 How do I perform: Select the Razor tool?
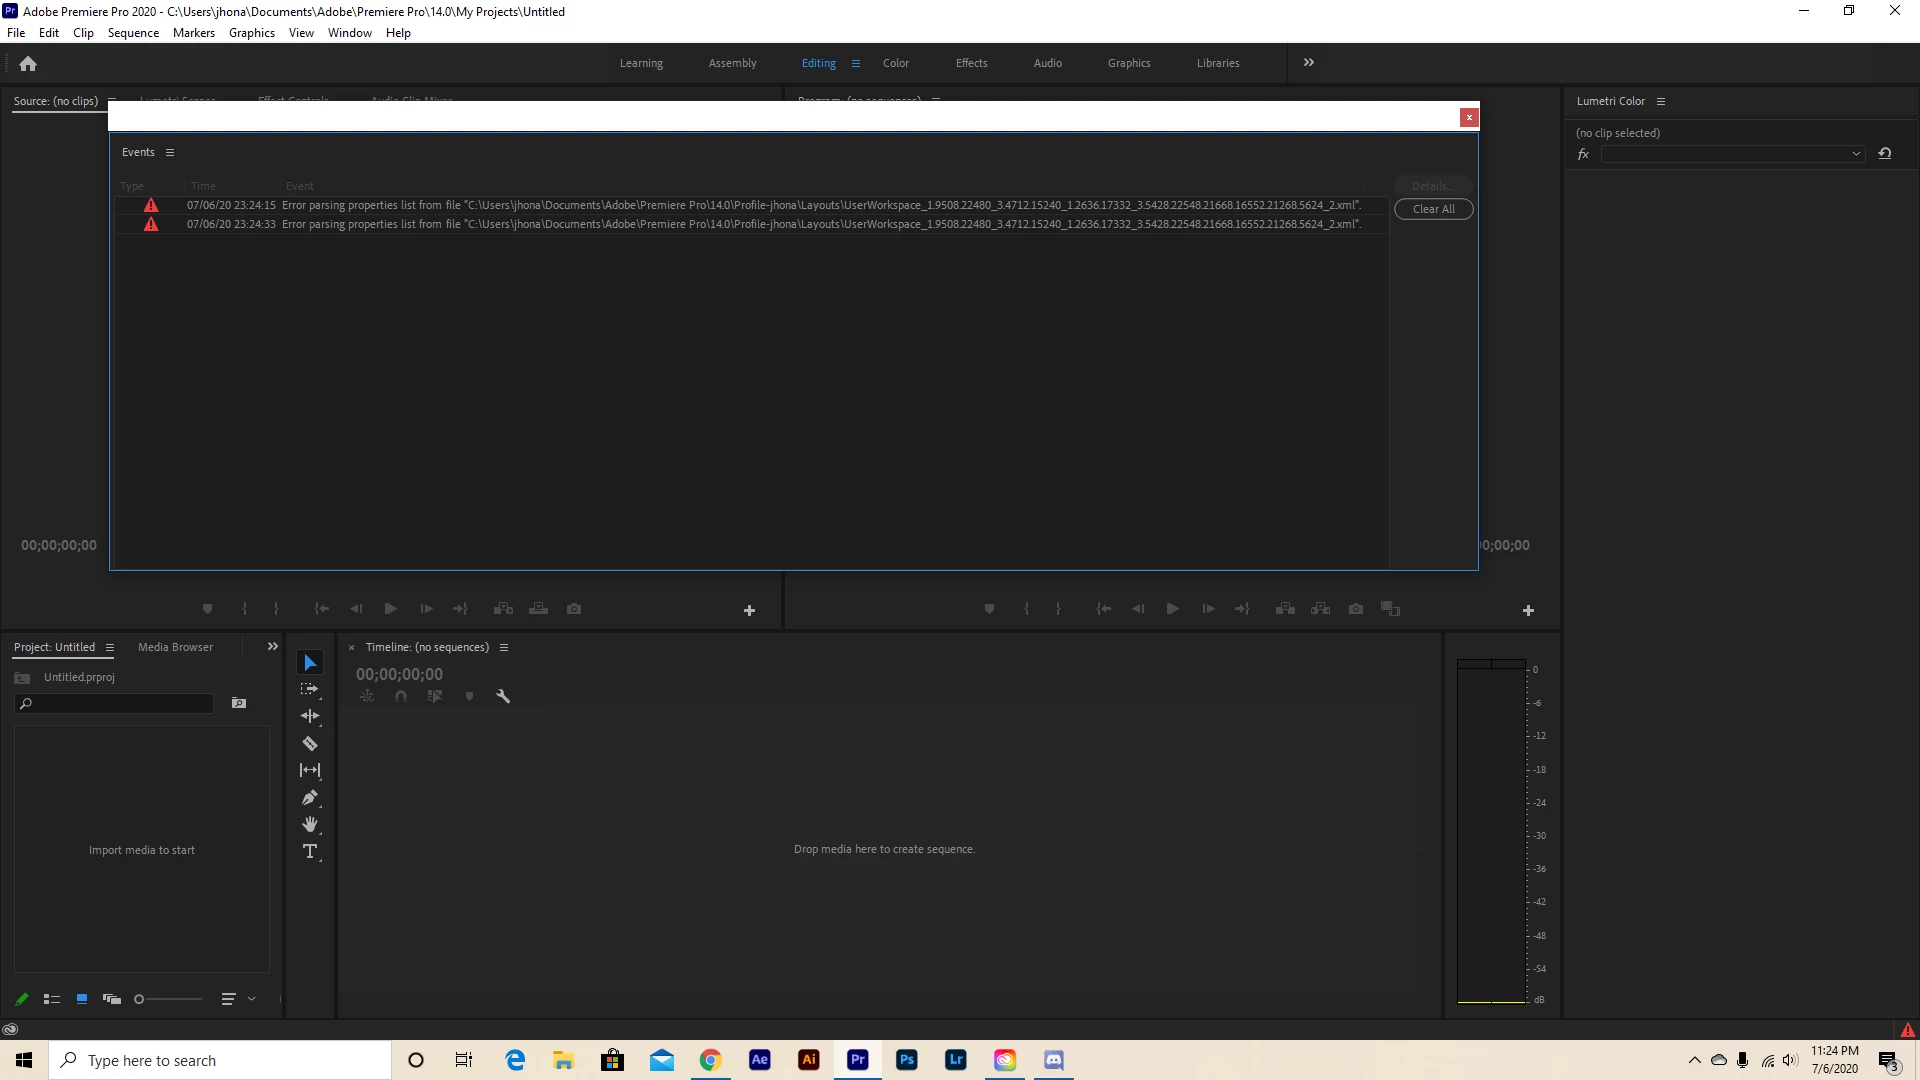coord(310,743)
